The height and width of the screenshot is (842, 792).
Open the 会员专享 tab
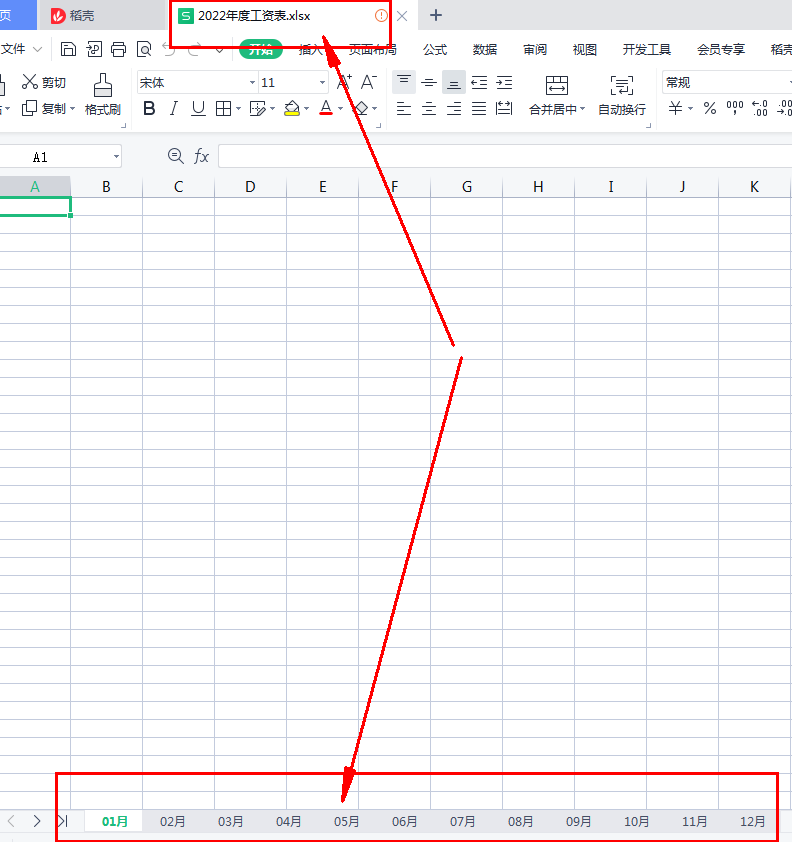click(721, 49)
